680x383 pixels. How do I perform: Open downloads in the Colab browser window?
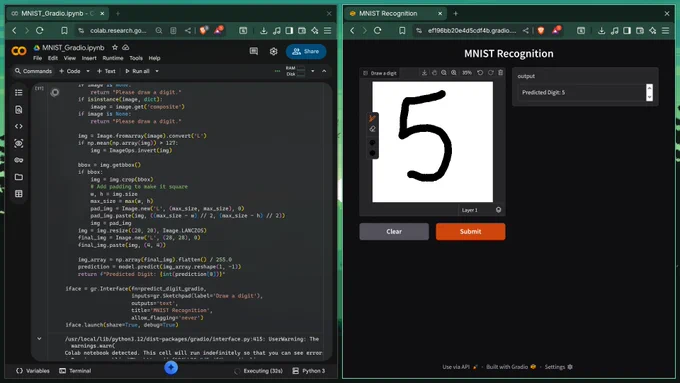coord(264,30)
